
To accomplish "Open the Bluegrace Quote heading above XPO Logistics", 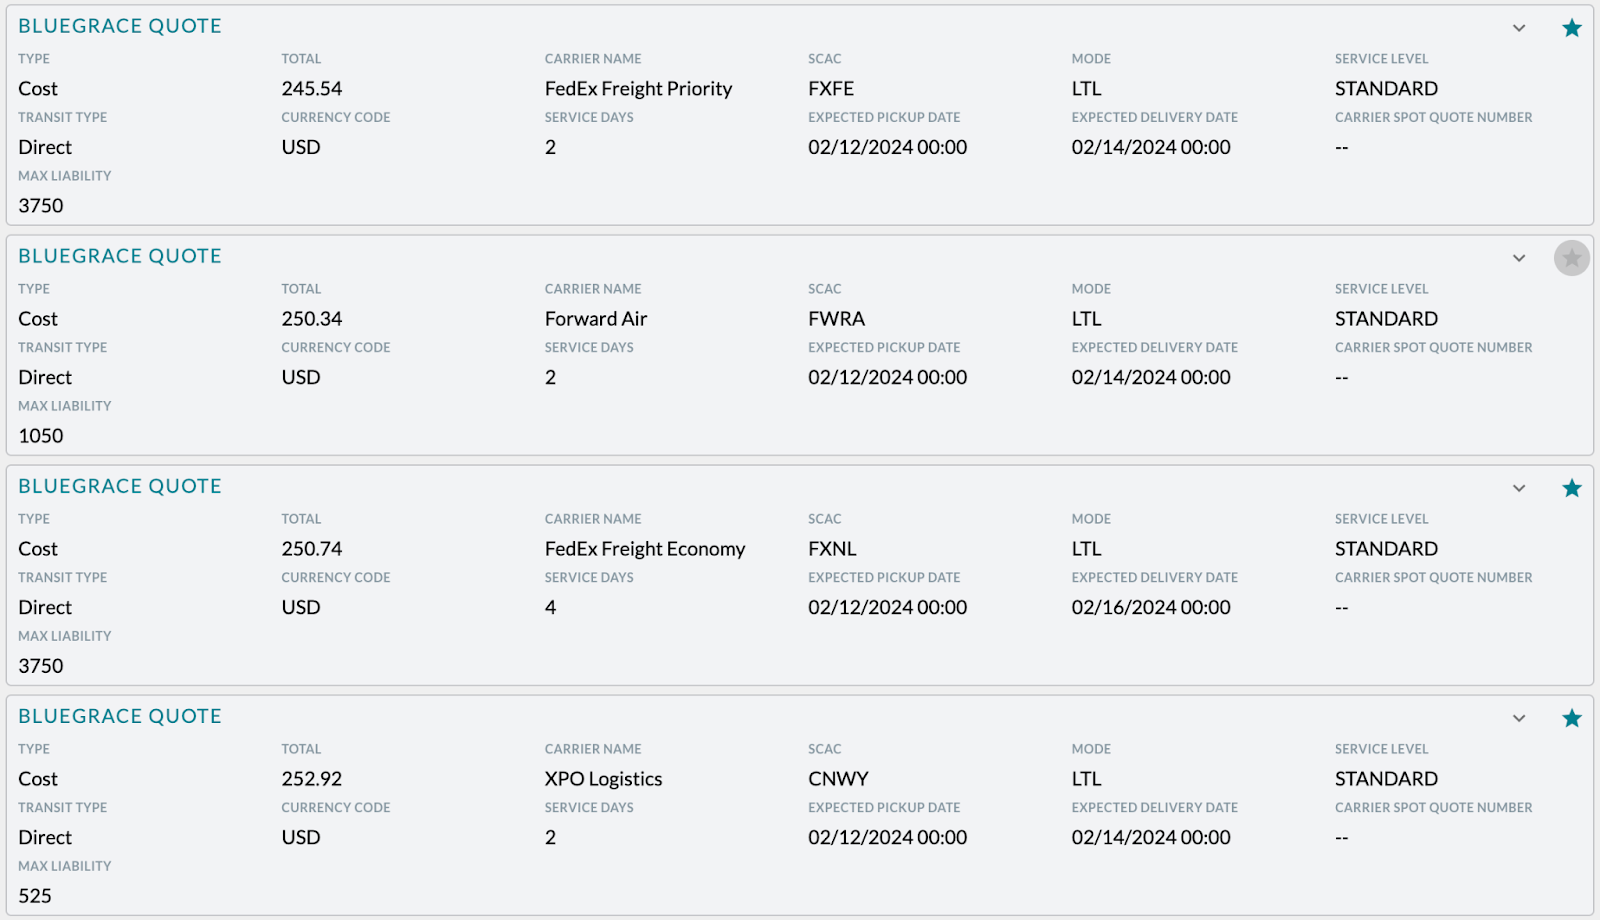I will click(x=120, y=716).
